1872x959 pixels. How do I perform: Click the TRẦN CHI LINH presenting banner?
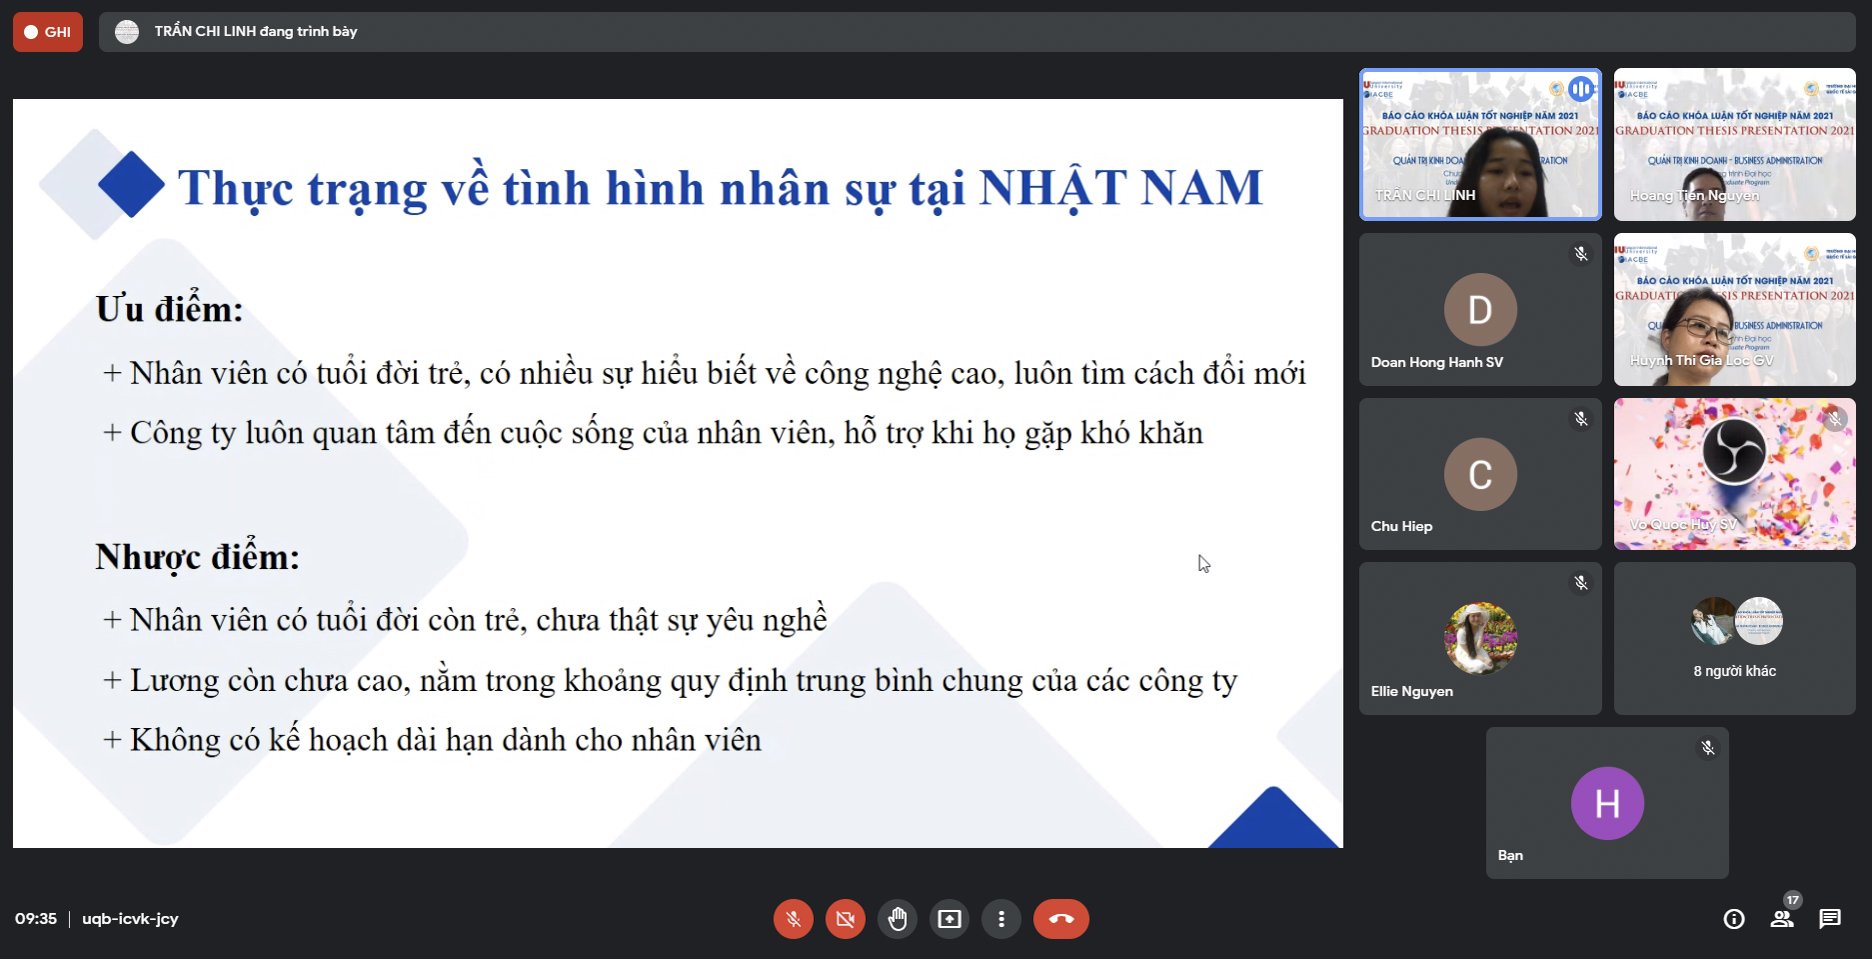pos(977,32)
